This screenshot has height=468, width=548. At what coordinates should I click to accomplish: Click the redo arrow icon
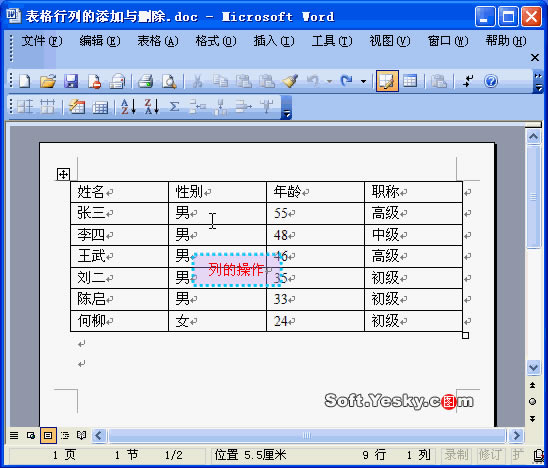(x=346, y=81)
